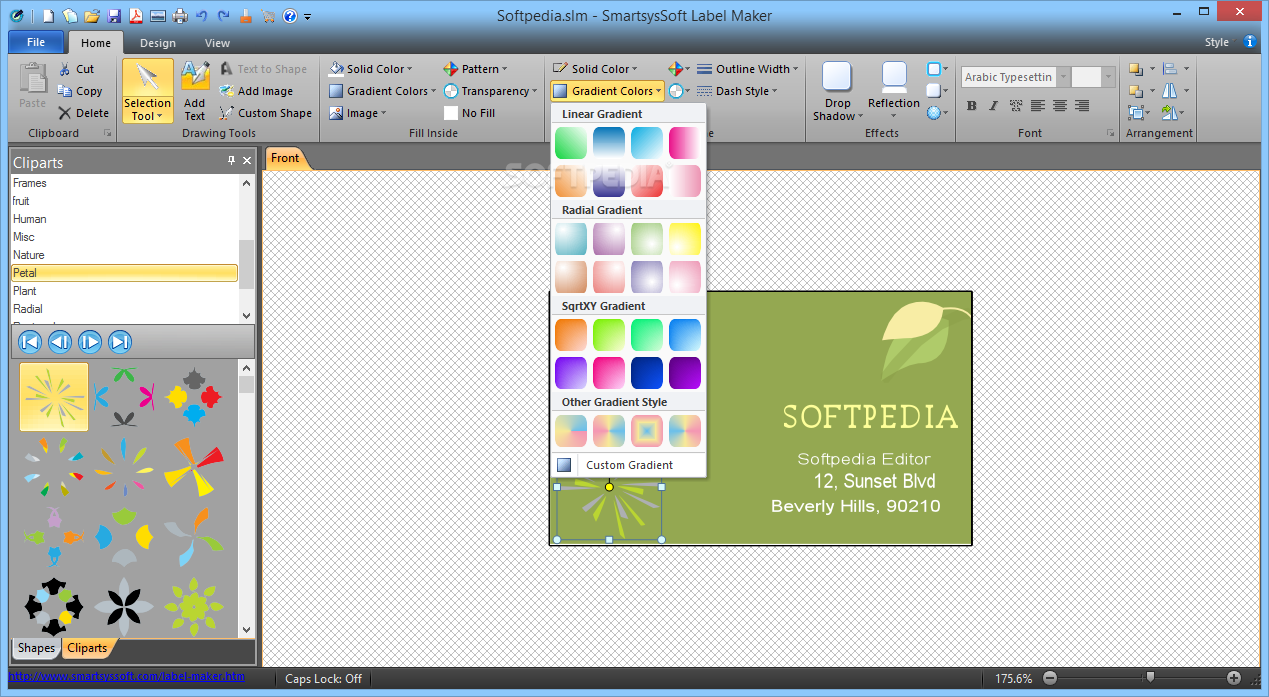Screen dimensions: 1269x697
Task: Choose the Custom Shape tool
Action: point(265,113)
